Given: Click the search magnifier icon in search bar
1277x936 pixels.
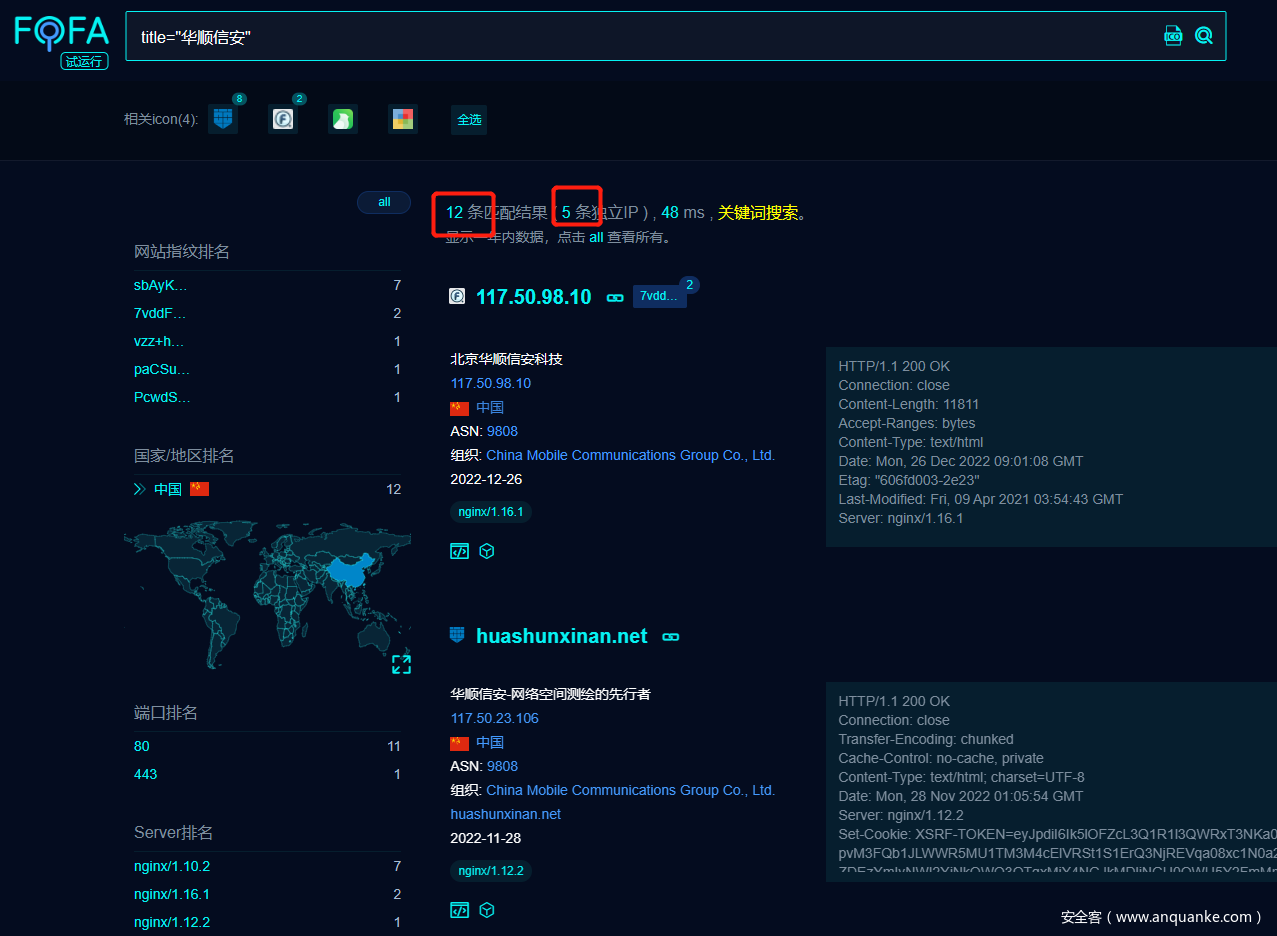Looking at the screenshot, I should tap(1204, 36).
